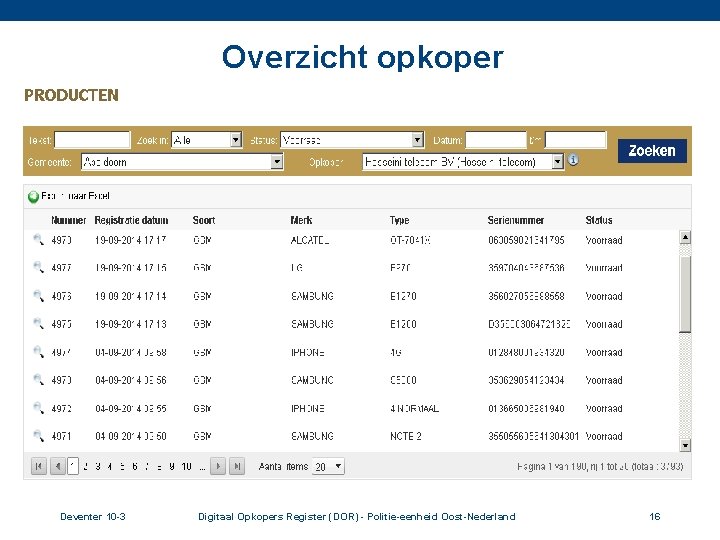Image resolution: width=720 pixels, height=540 pixels.
Task: Select current page 1 in the pager
Action: tap(73, 467)
